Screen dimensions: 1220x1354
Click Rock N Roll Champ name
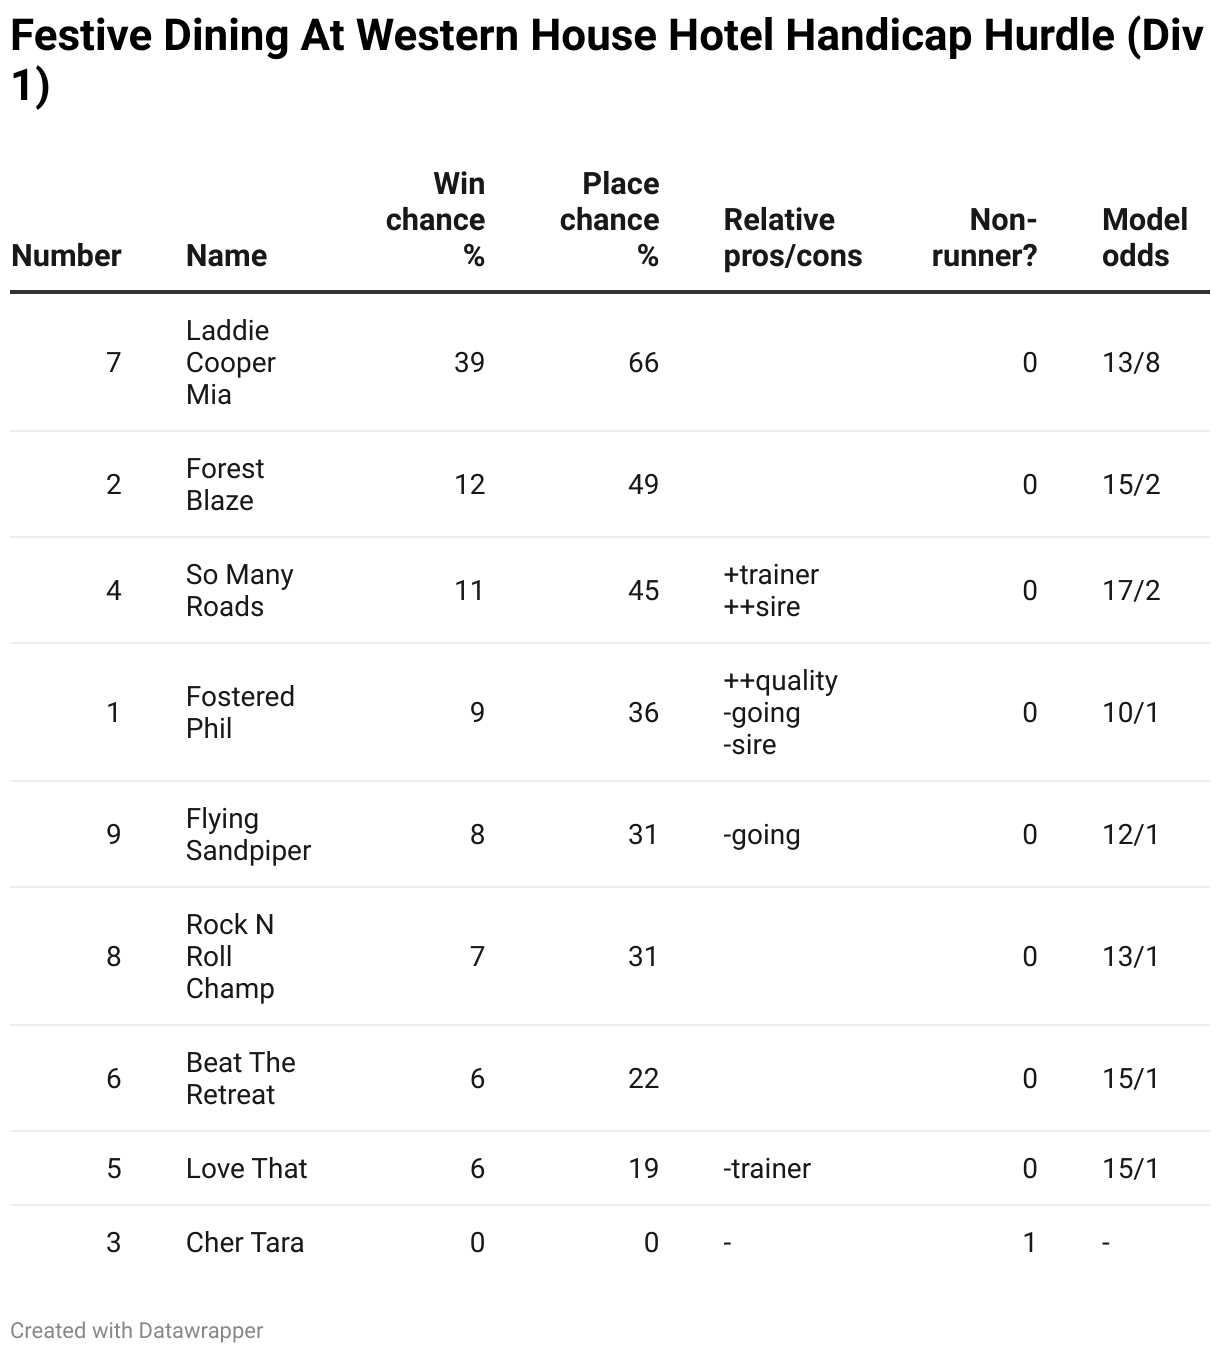pyautogui.click(x=230, y=956)
